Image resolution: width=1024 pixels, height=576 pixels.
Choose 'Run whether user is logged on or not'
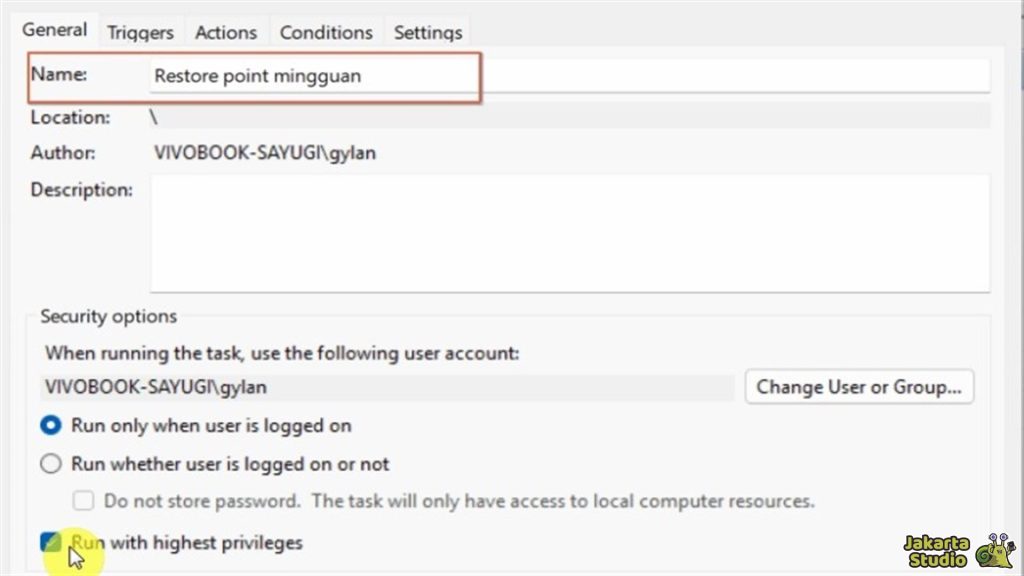(51, 464)
